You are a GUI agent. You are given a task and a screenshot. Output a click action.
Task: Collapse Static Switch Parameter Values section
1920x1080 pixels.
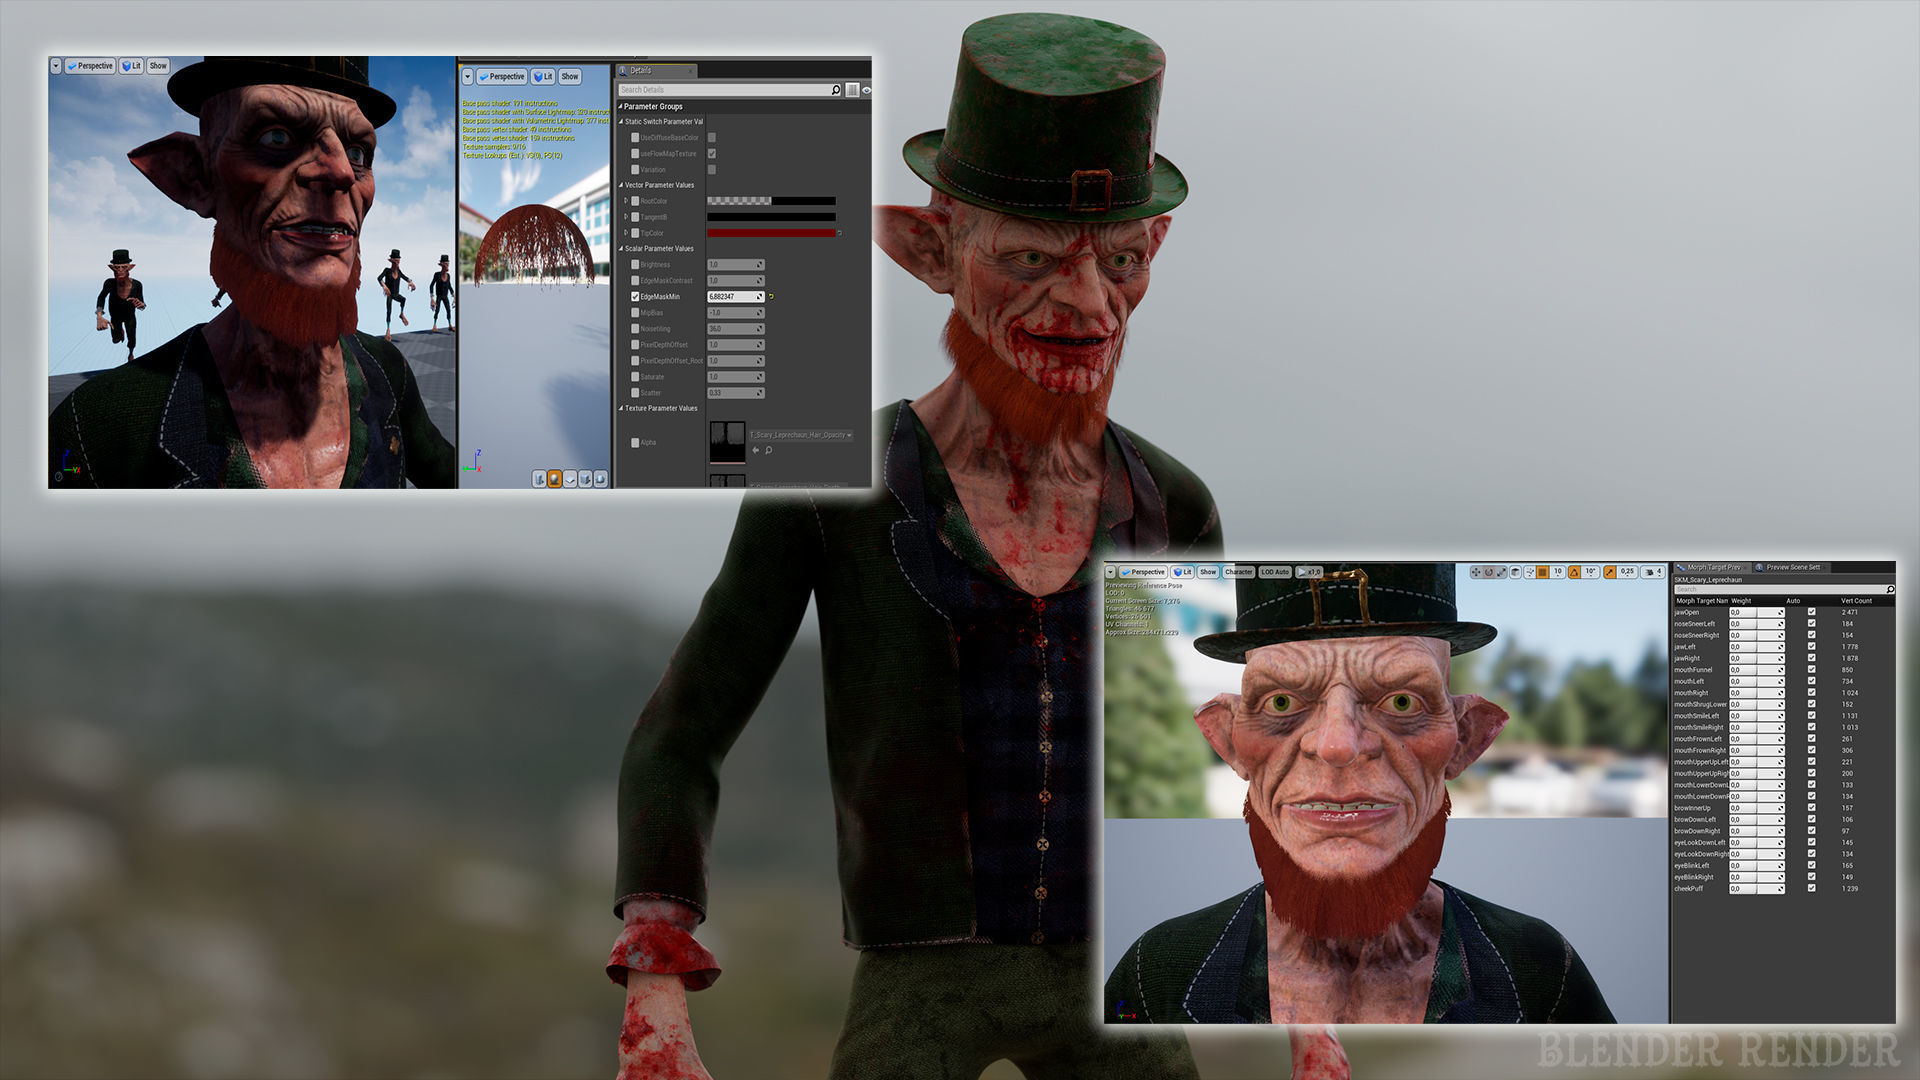pos(621,122)
